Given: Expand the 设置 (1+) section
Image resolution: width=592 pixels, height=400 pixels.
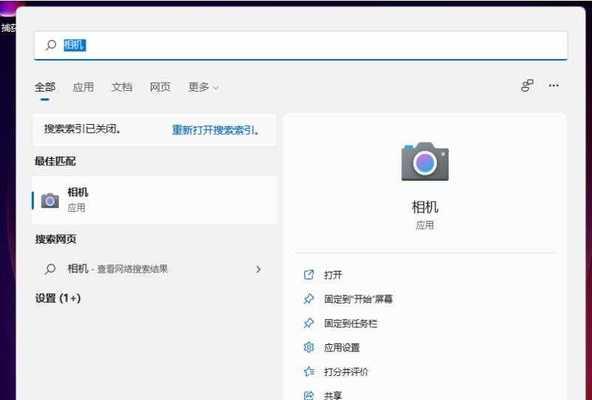Looking at the screenshot, I should [x=58, y=298].
